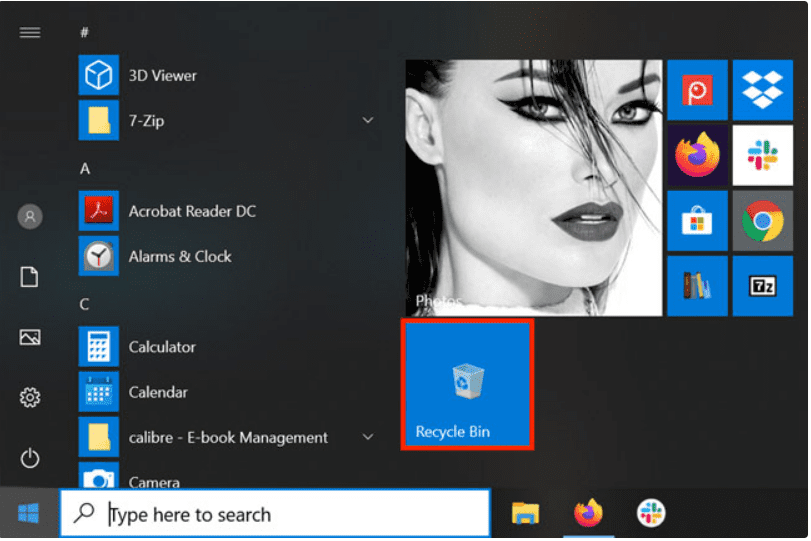Open the 7z File Manager tile
This screenshot has width=811, height=541.
pos(762,286)
